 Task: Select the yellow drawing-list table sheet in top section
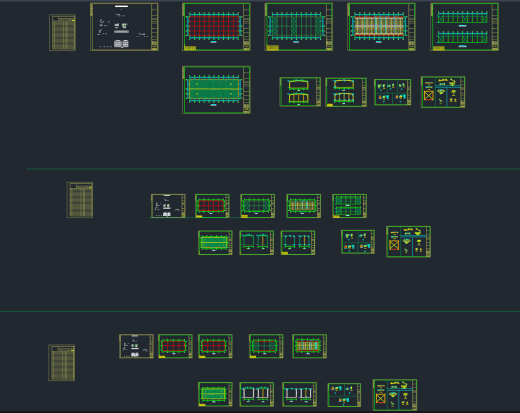click(62, 33)
